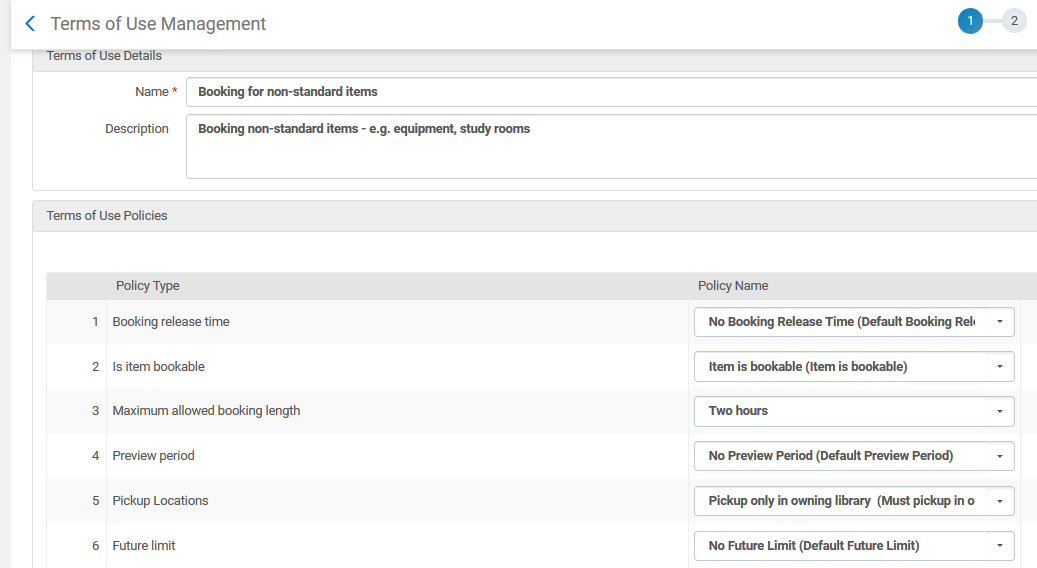Select the Is item bookable row label
Image resolution: width=1037 pixels, height=568 pixels.
click(x=158, y=367)
